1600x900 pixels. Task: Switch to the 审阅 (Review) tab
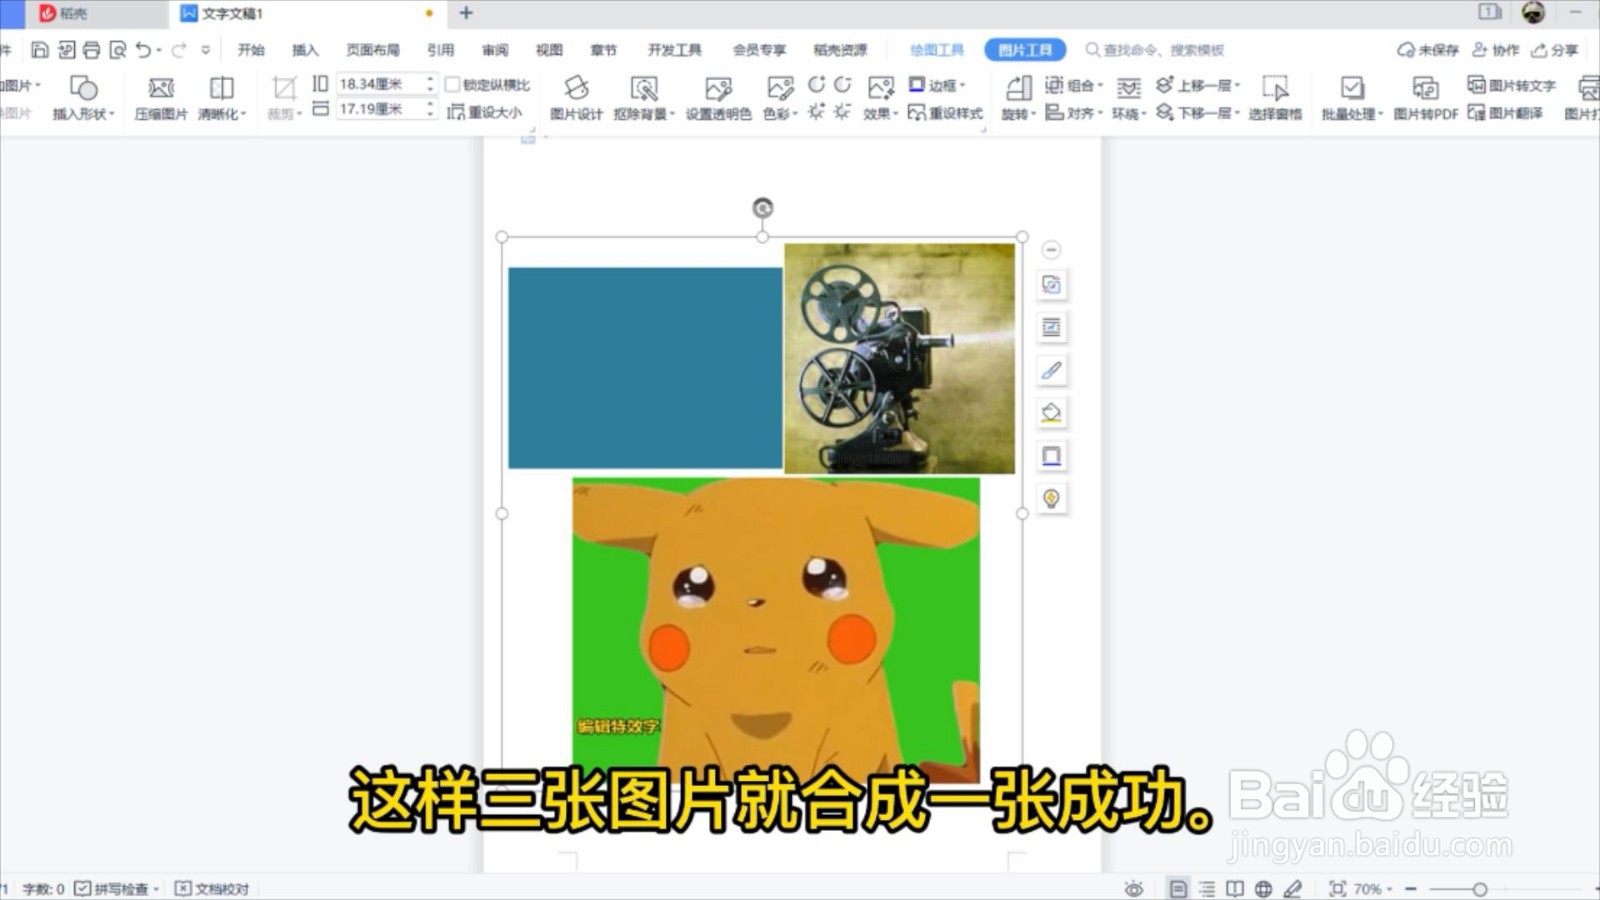click(495, 50)
